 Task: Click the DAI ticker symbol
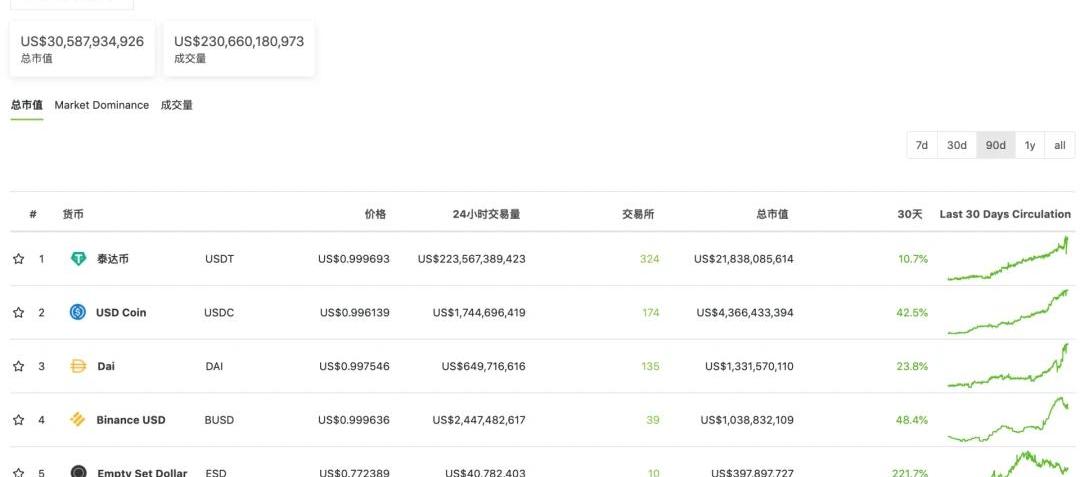coord(214,366)
